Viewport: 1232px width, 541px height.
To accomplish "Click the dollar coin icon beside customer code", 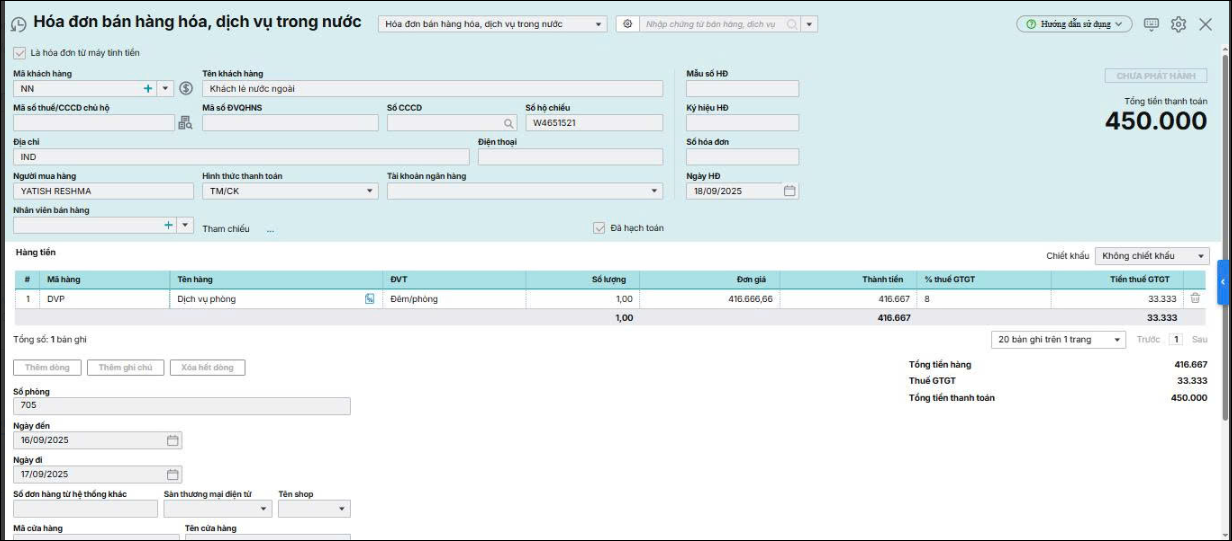I will click(186, 88).
